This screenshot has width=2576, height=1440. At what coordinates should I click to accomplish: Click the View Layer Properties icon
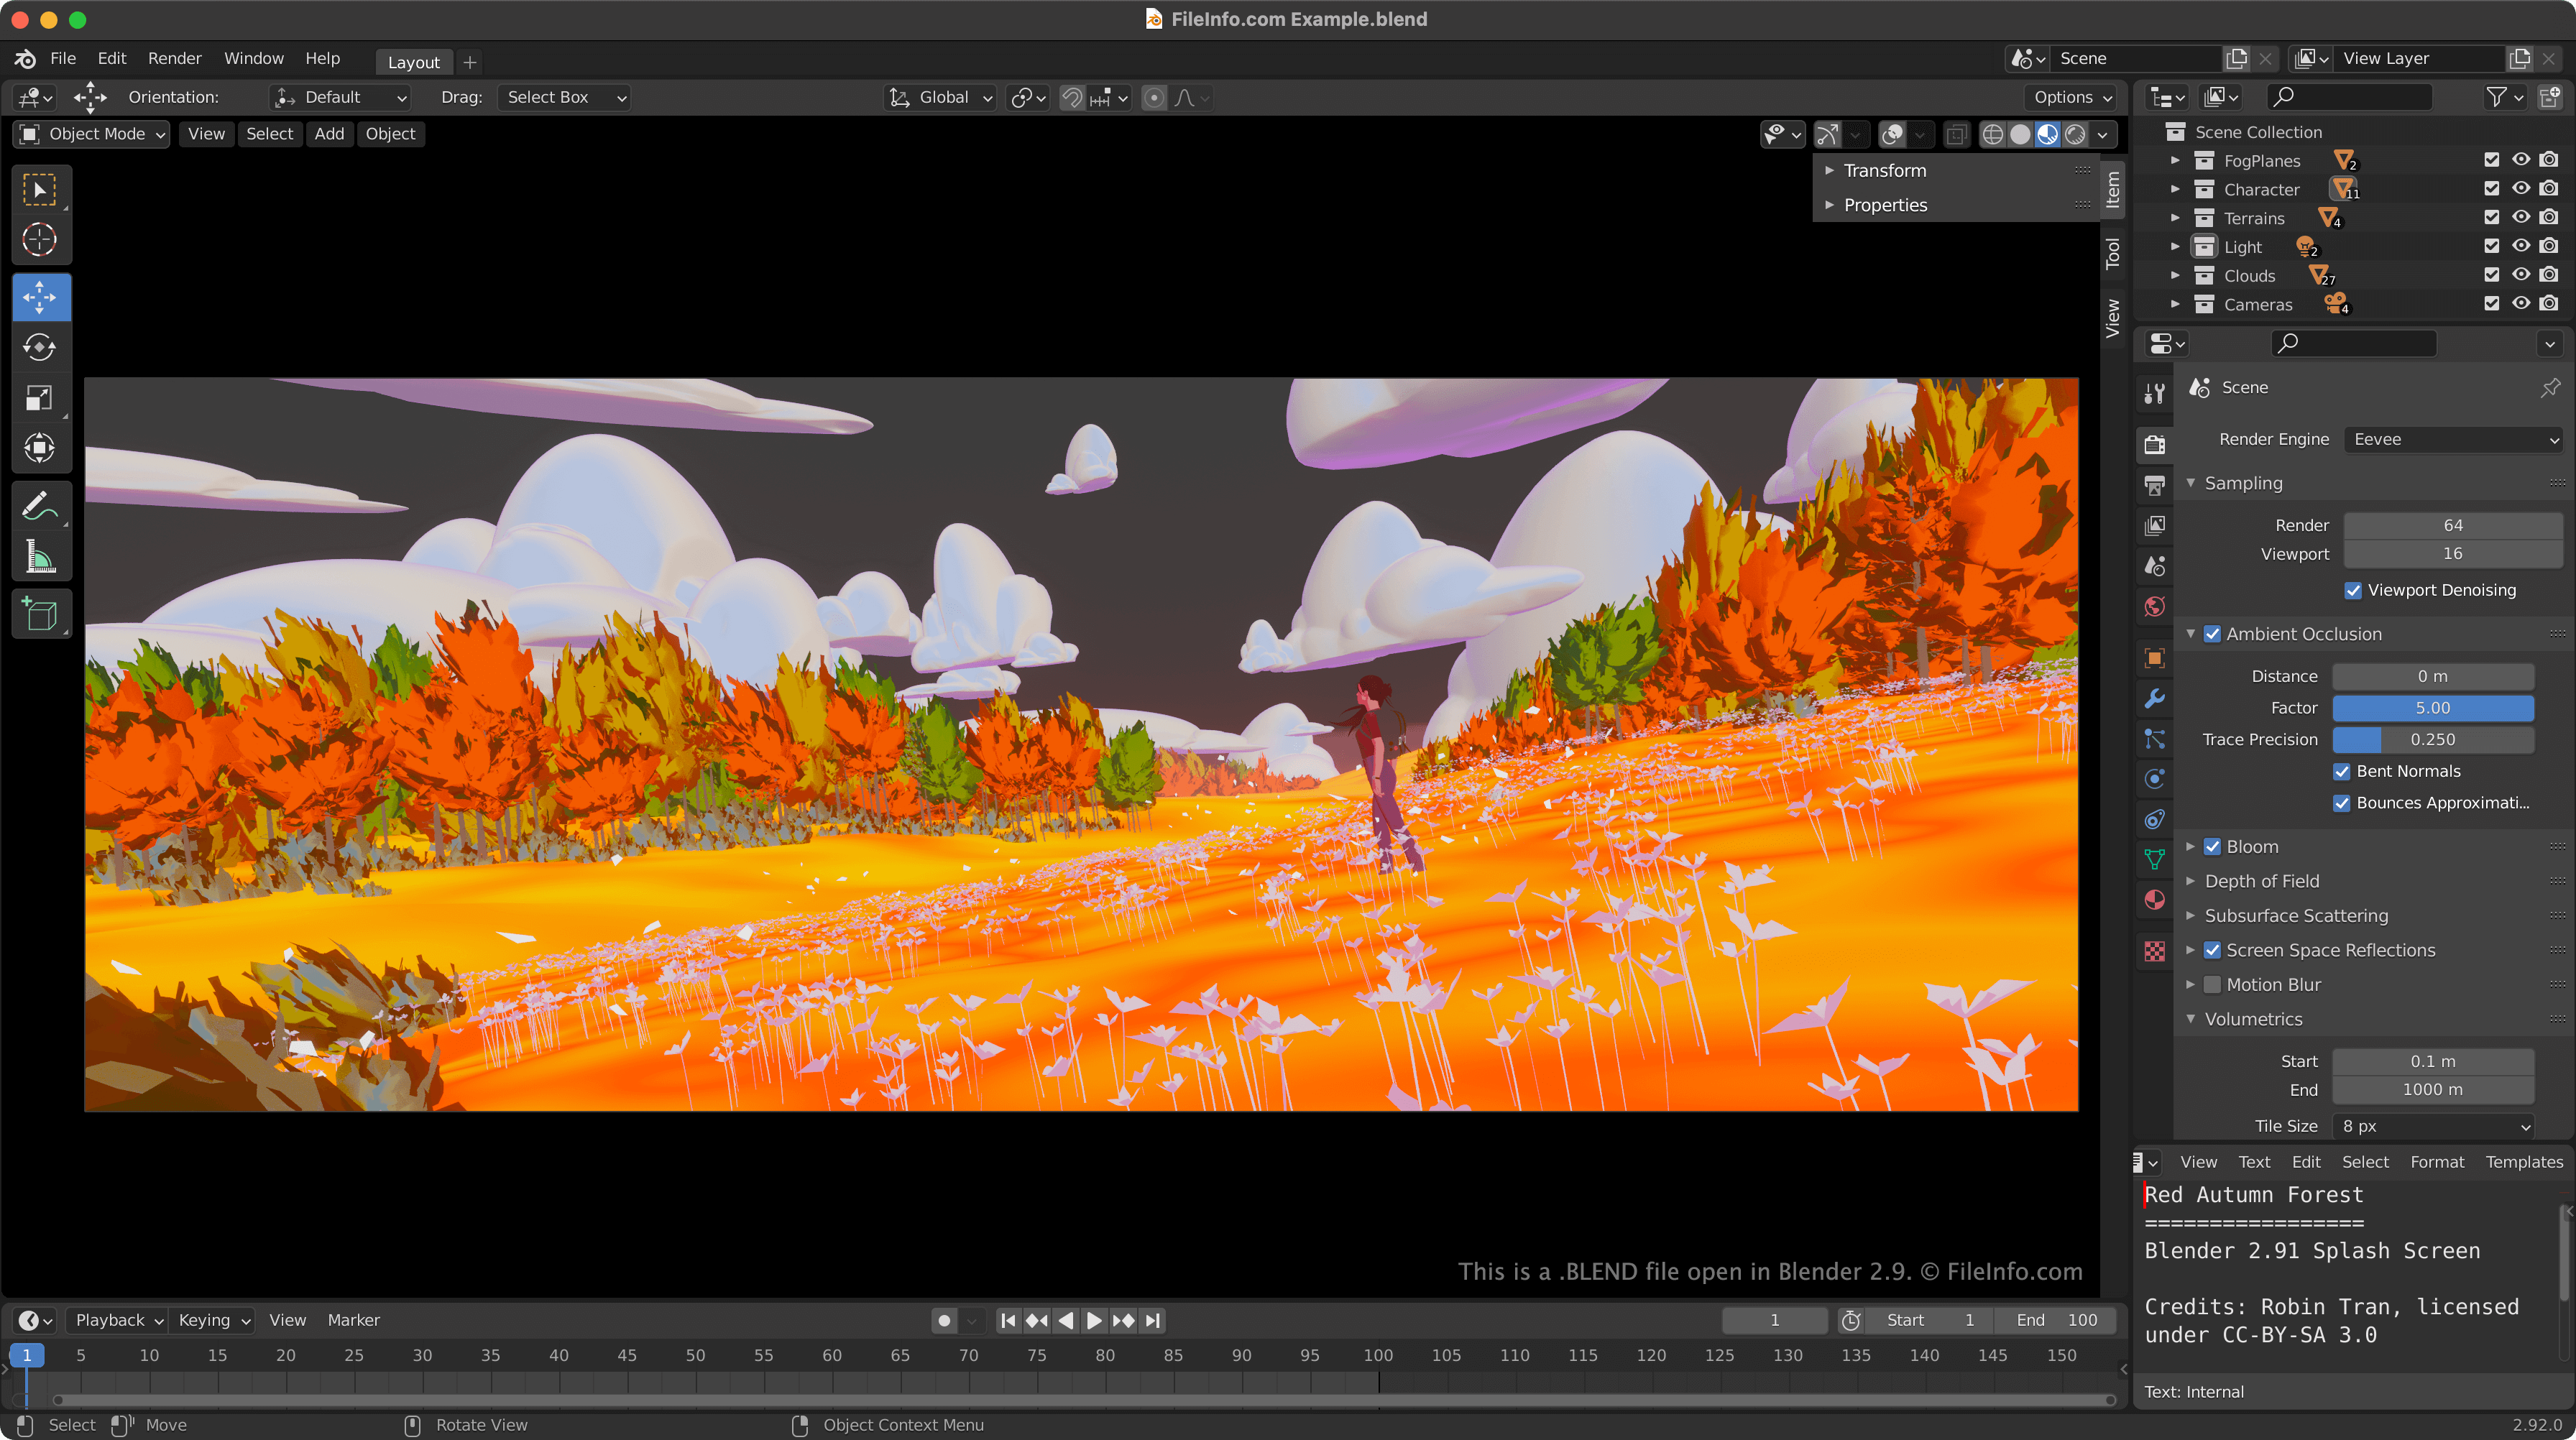coord(2157,522)
